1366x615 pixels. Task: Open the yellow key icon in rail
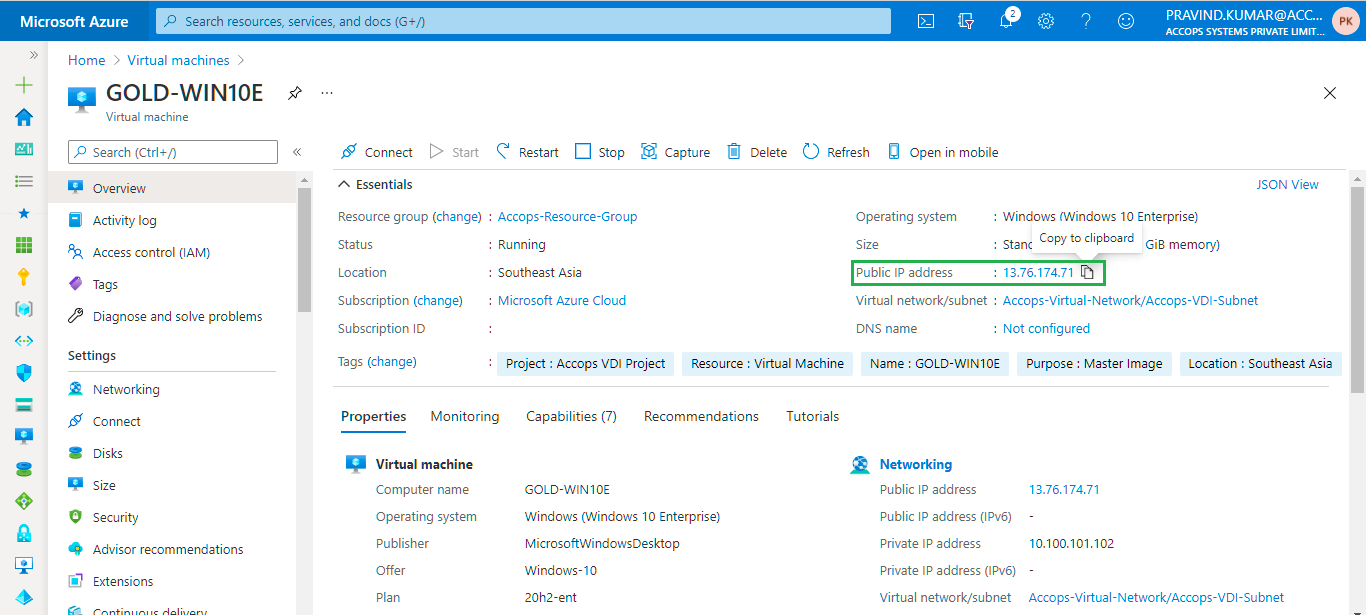[24, 277]
